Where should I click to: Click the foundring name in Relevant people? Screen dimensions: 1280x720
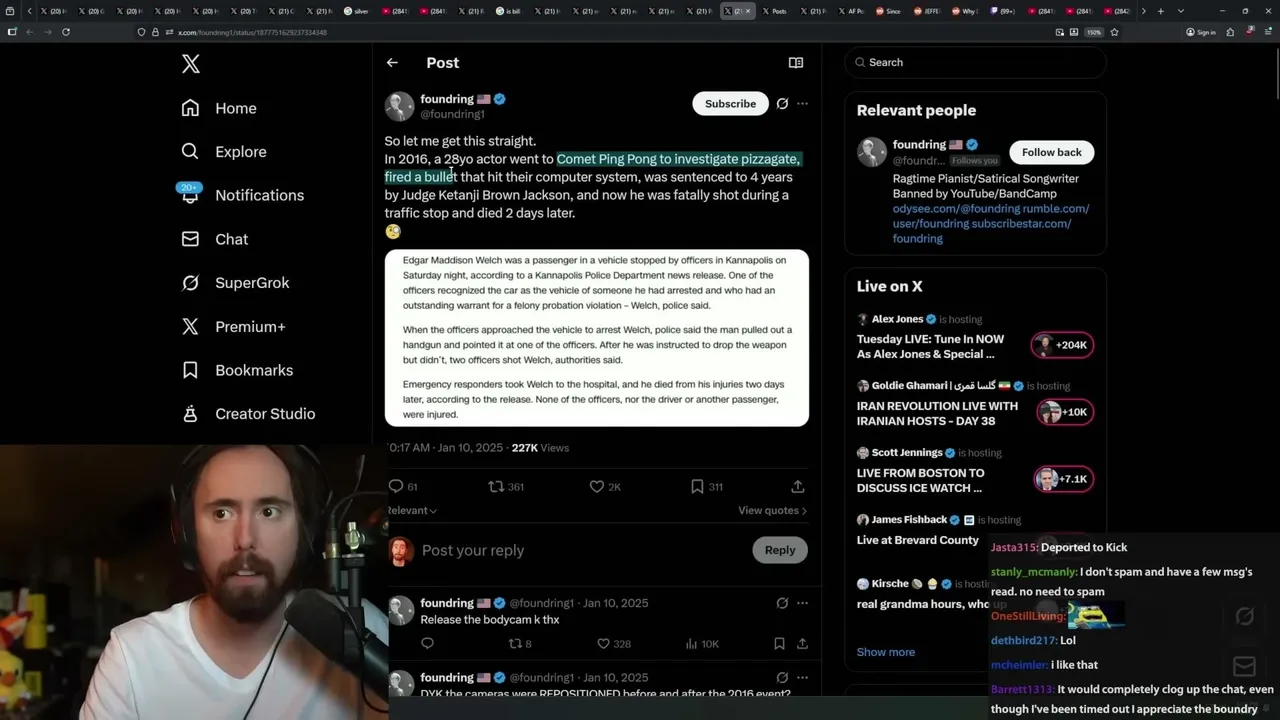(918, 145)
